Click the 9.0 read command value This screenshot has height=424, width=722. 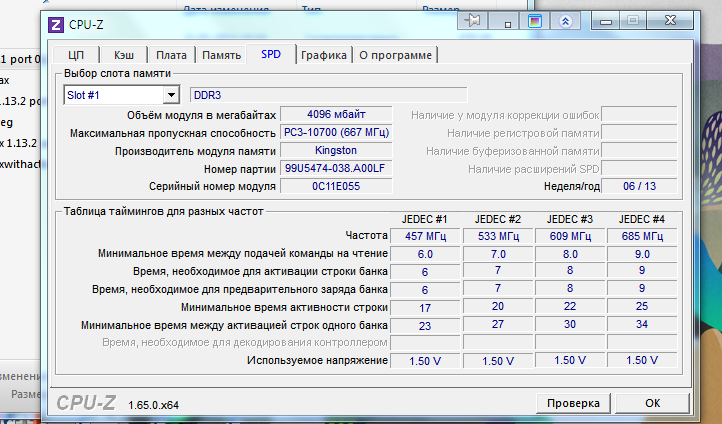click(642, 254)
